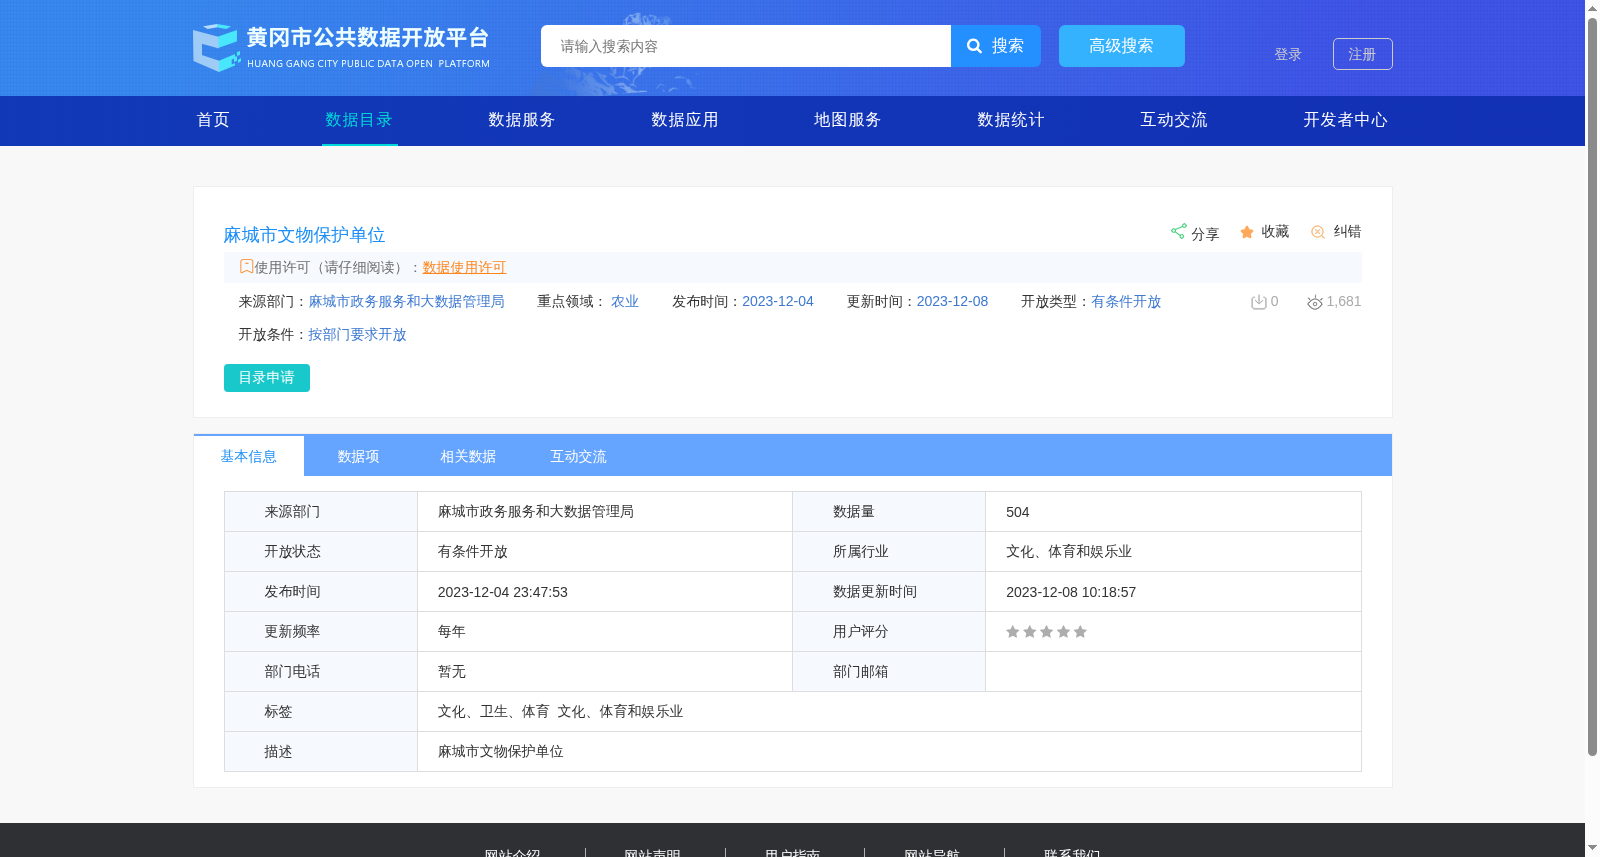This screenshot has height=857, width=1600.
Task: Open 高级搜索 advanced search
Action: 1122,46
